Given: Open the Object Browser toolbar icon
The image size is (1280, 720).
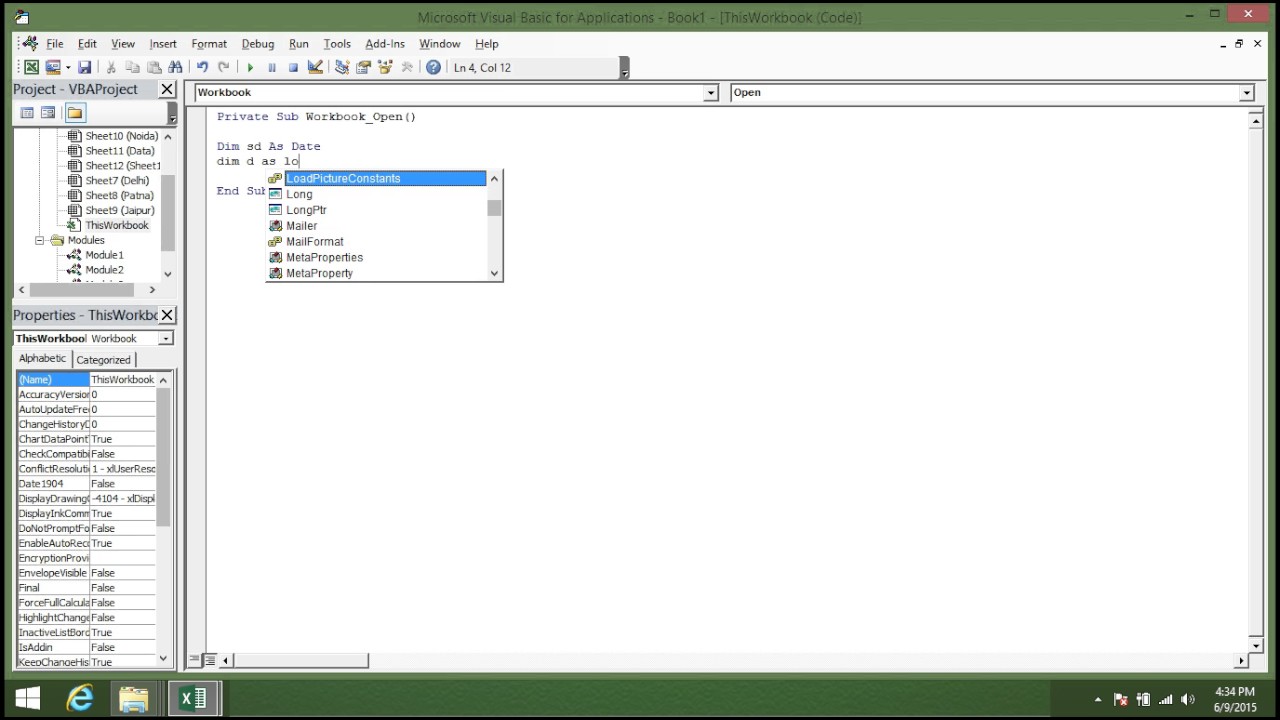Looking at the screenshot, I should click(x=385, y=67).
